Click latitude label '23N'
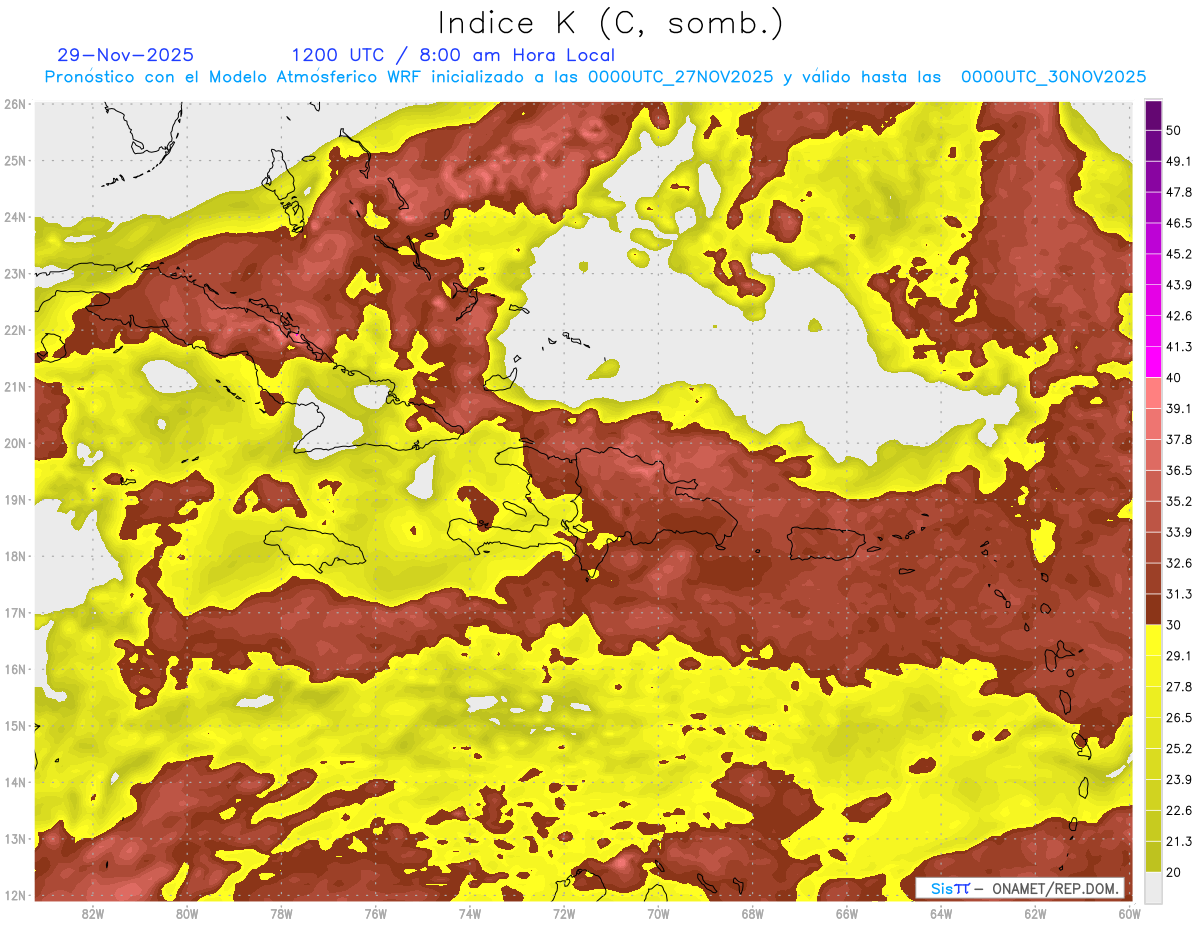The height and width of the screenshot is (927, 1200). (15, 274)
